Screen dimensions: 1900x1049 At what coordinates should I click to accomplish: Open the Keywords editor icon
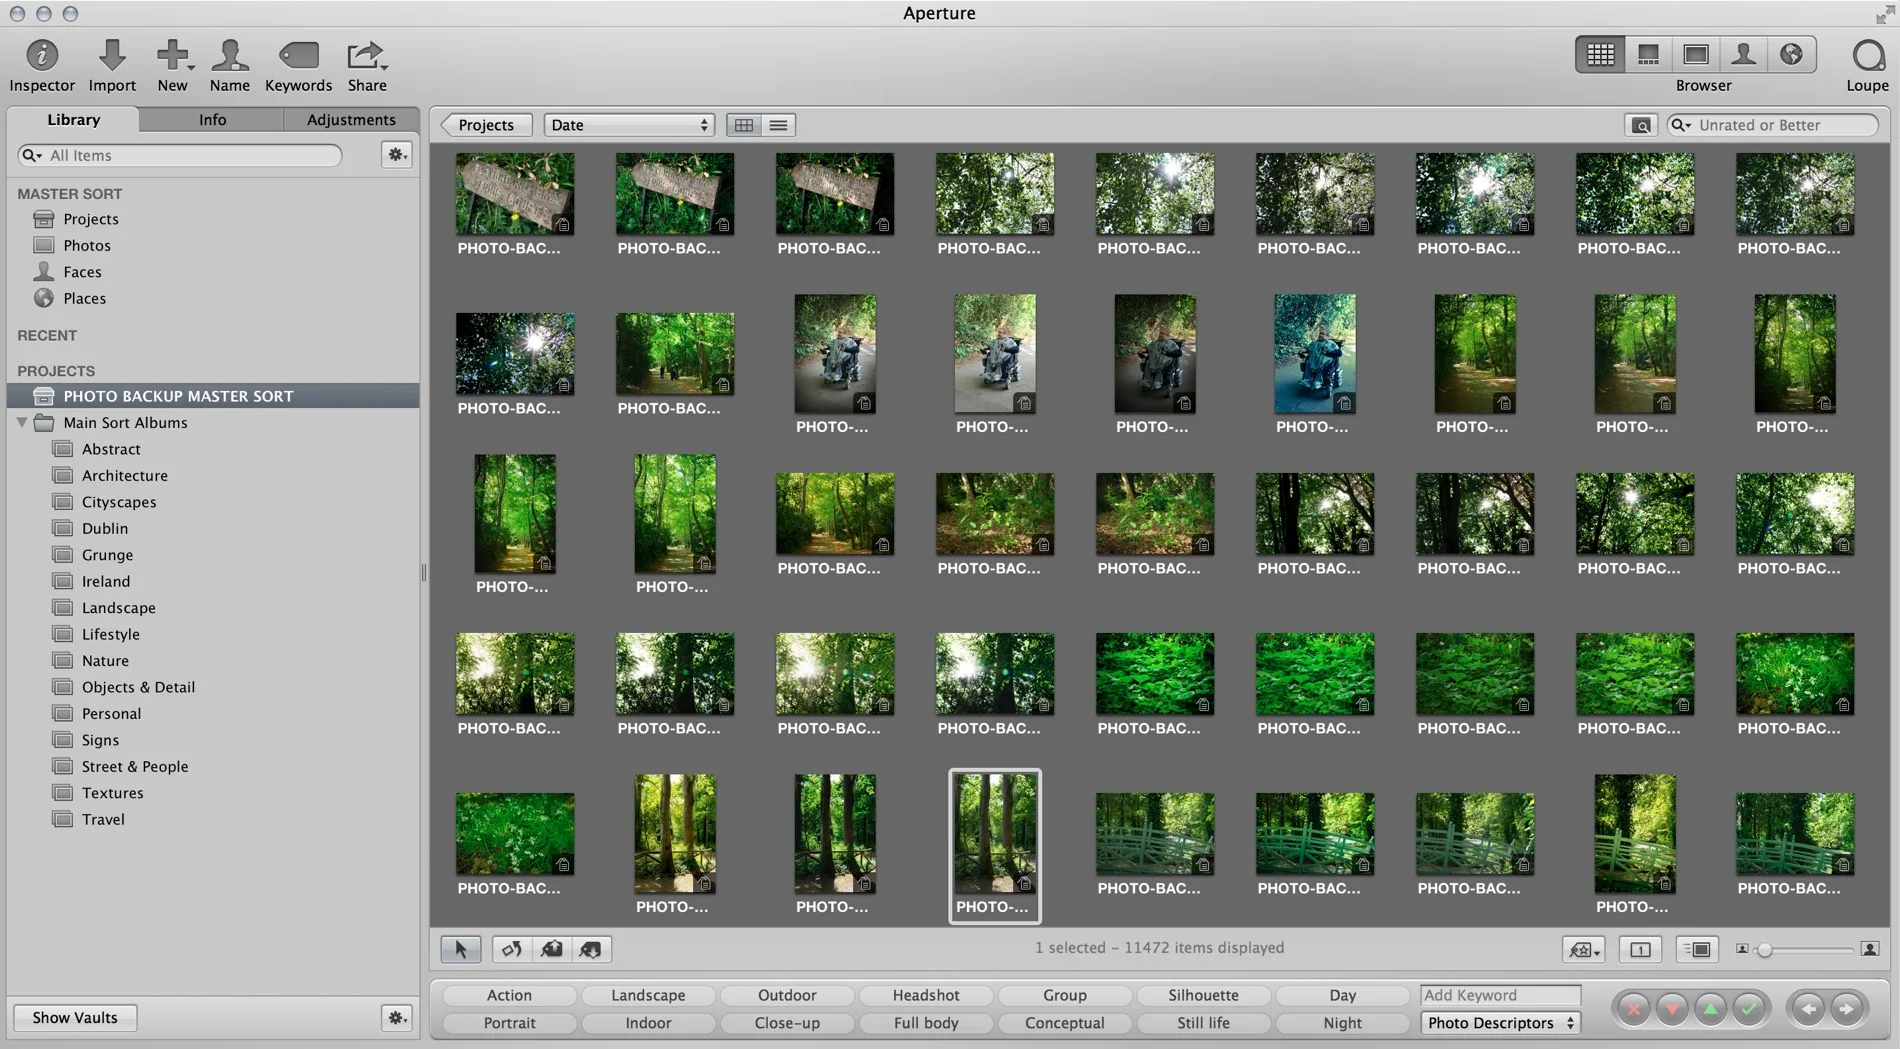(298, 57)
